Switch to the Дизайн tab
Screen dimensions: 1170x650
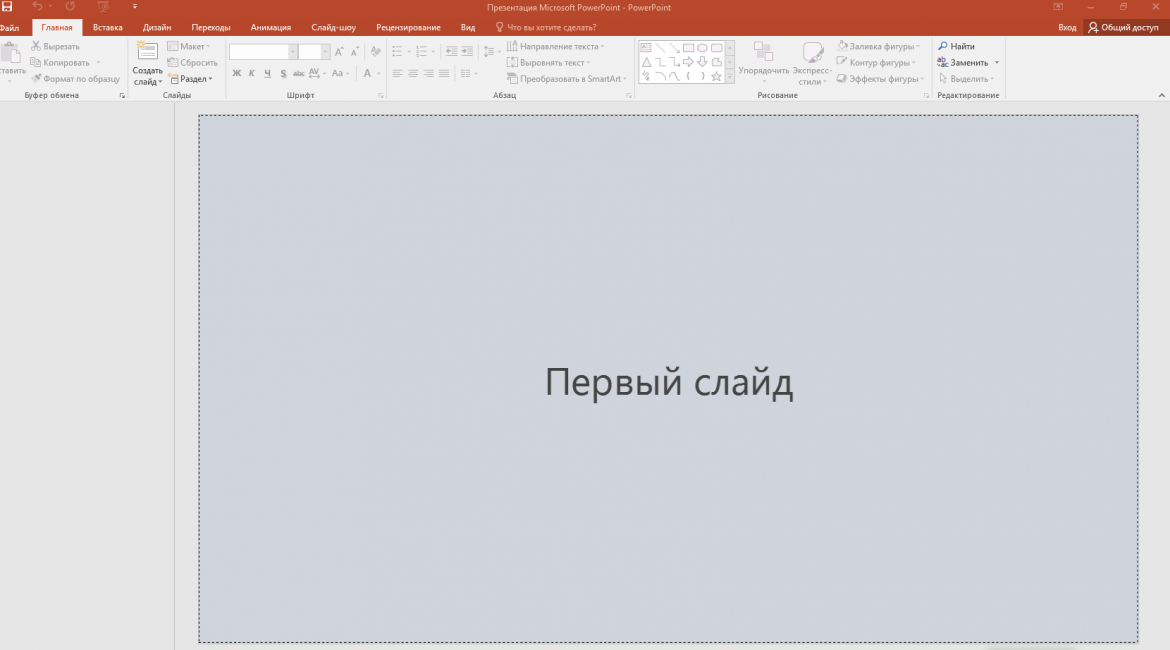pyautogui.click(x=157, y=28)
